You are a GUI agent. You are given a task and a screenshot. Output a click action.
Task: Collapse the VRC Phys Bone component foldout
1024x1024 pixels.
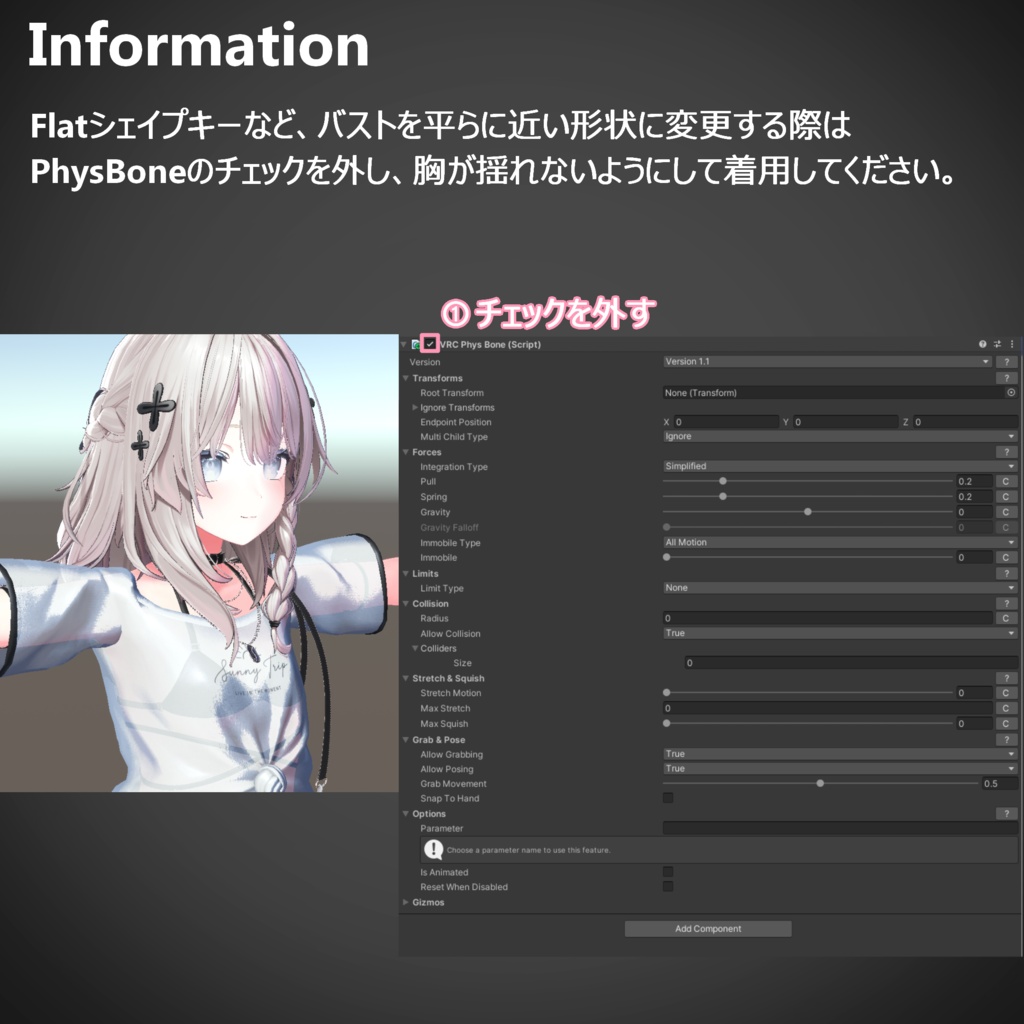(x=404, y=344)
